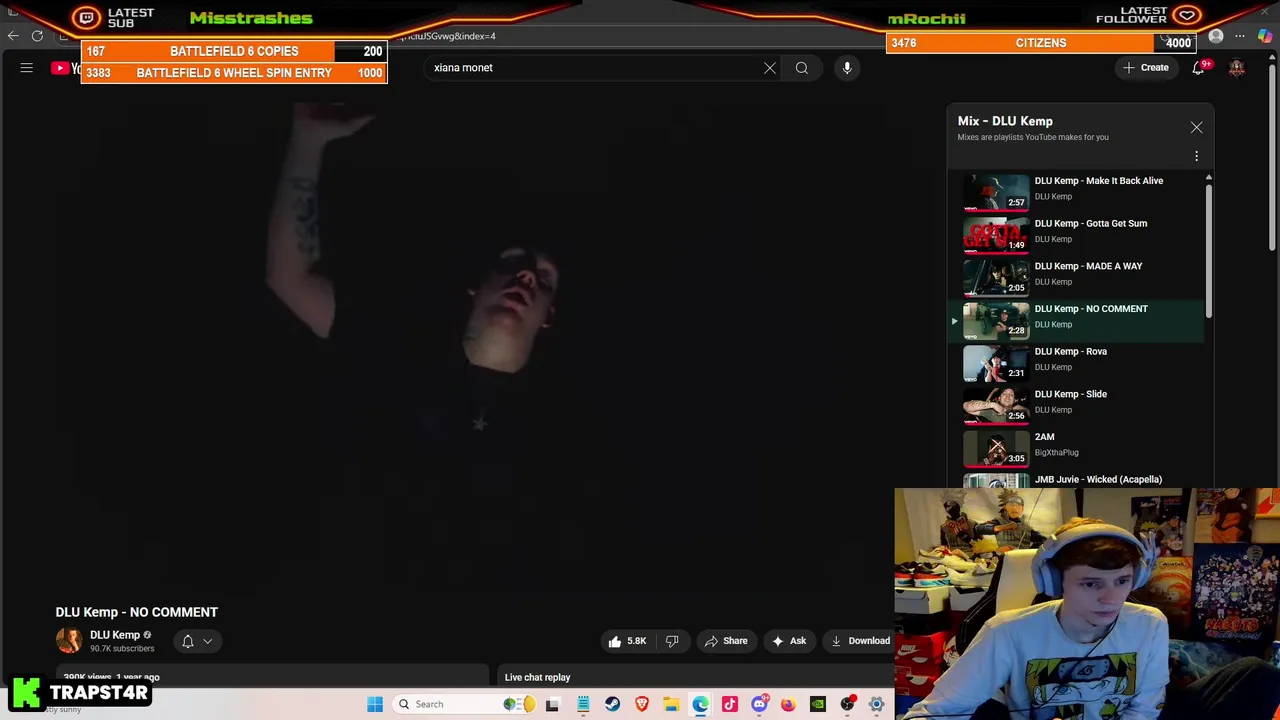Download the video with the Download button
Viewport: 1280px width, 720px height.
coord(859,641)
